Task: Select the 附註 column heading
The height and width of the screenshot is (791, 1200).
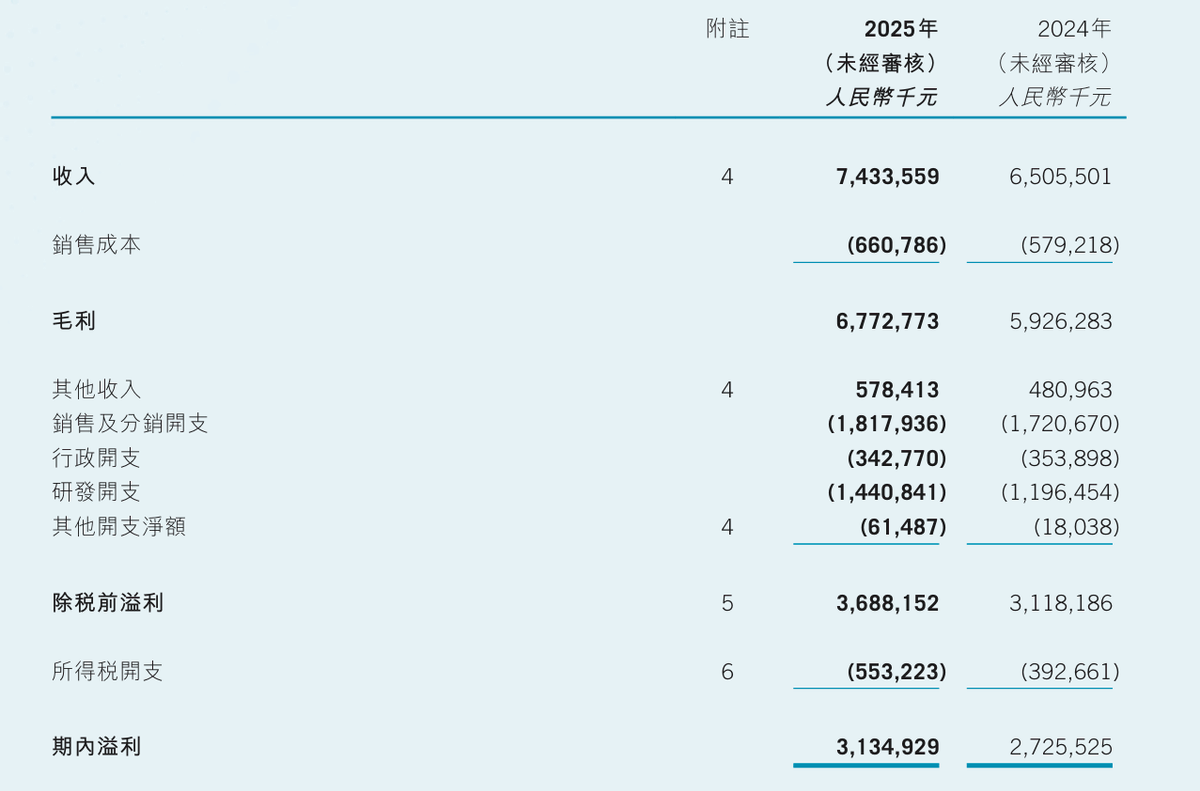Action: coord(727,30)
